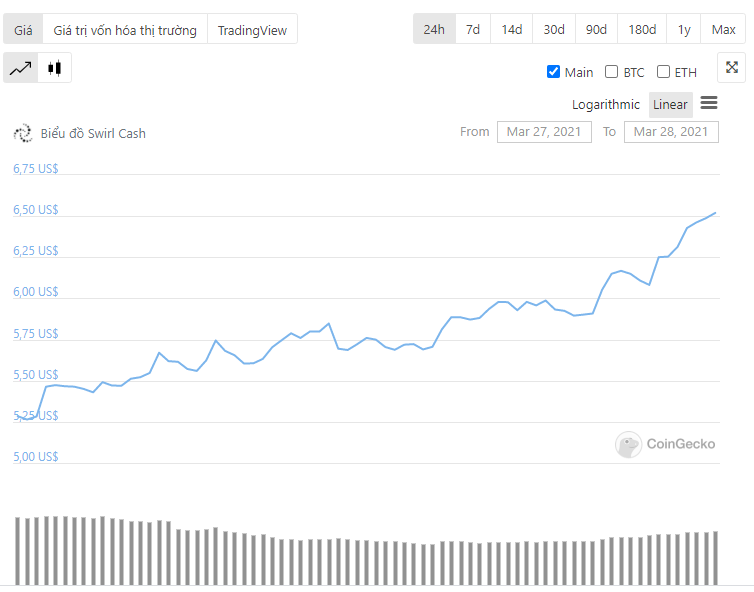The width and height of the screenshot is (754, 592).
Task: Enable the BTC comparison checkbox
Action: [x=611, y=72]
